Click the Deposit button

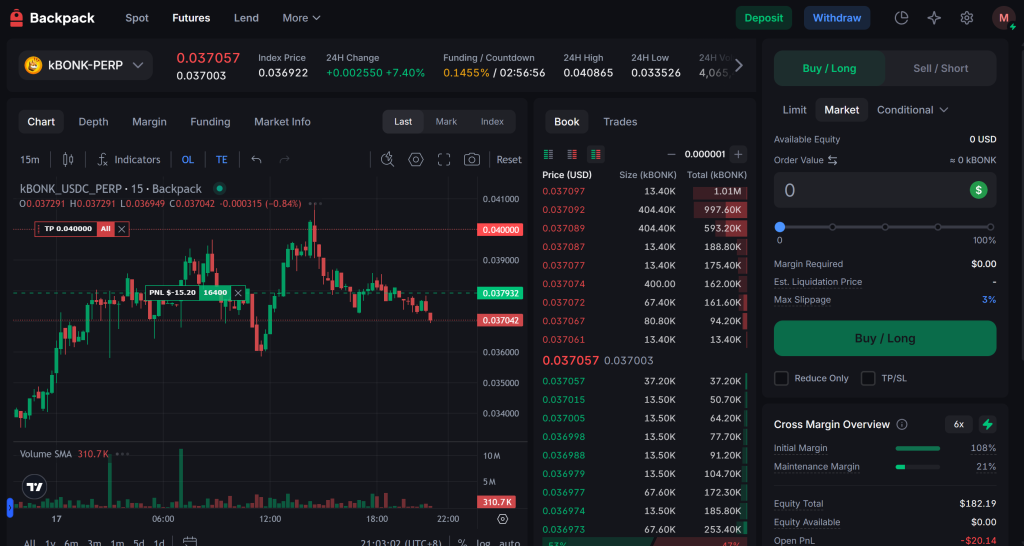coord(763,18)
